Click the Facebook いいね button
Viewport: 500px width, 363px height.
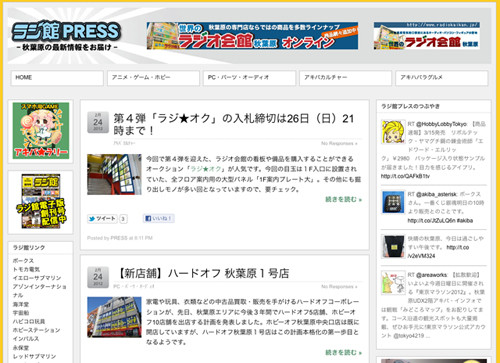(159, 218)
